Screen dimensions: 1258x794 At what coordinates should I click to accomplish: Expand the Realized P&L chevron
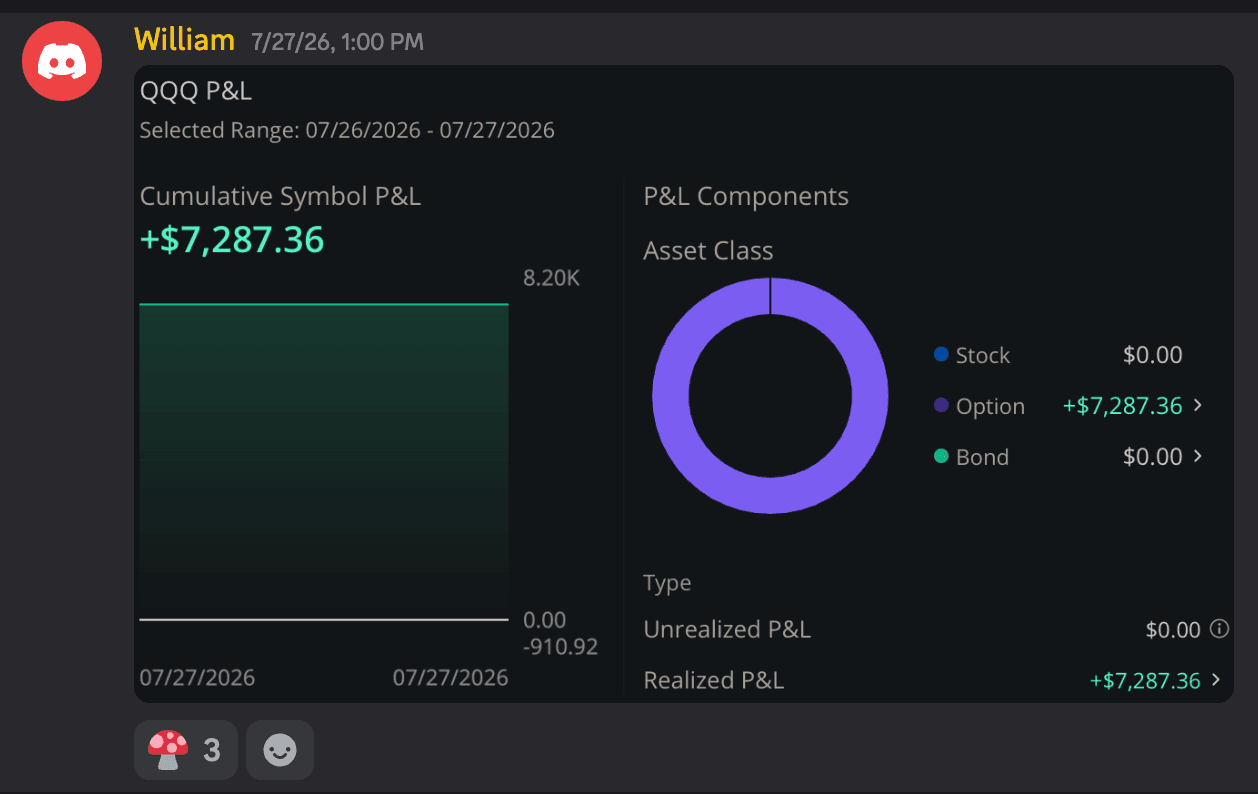click(x=1216, y=680)
